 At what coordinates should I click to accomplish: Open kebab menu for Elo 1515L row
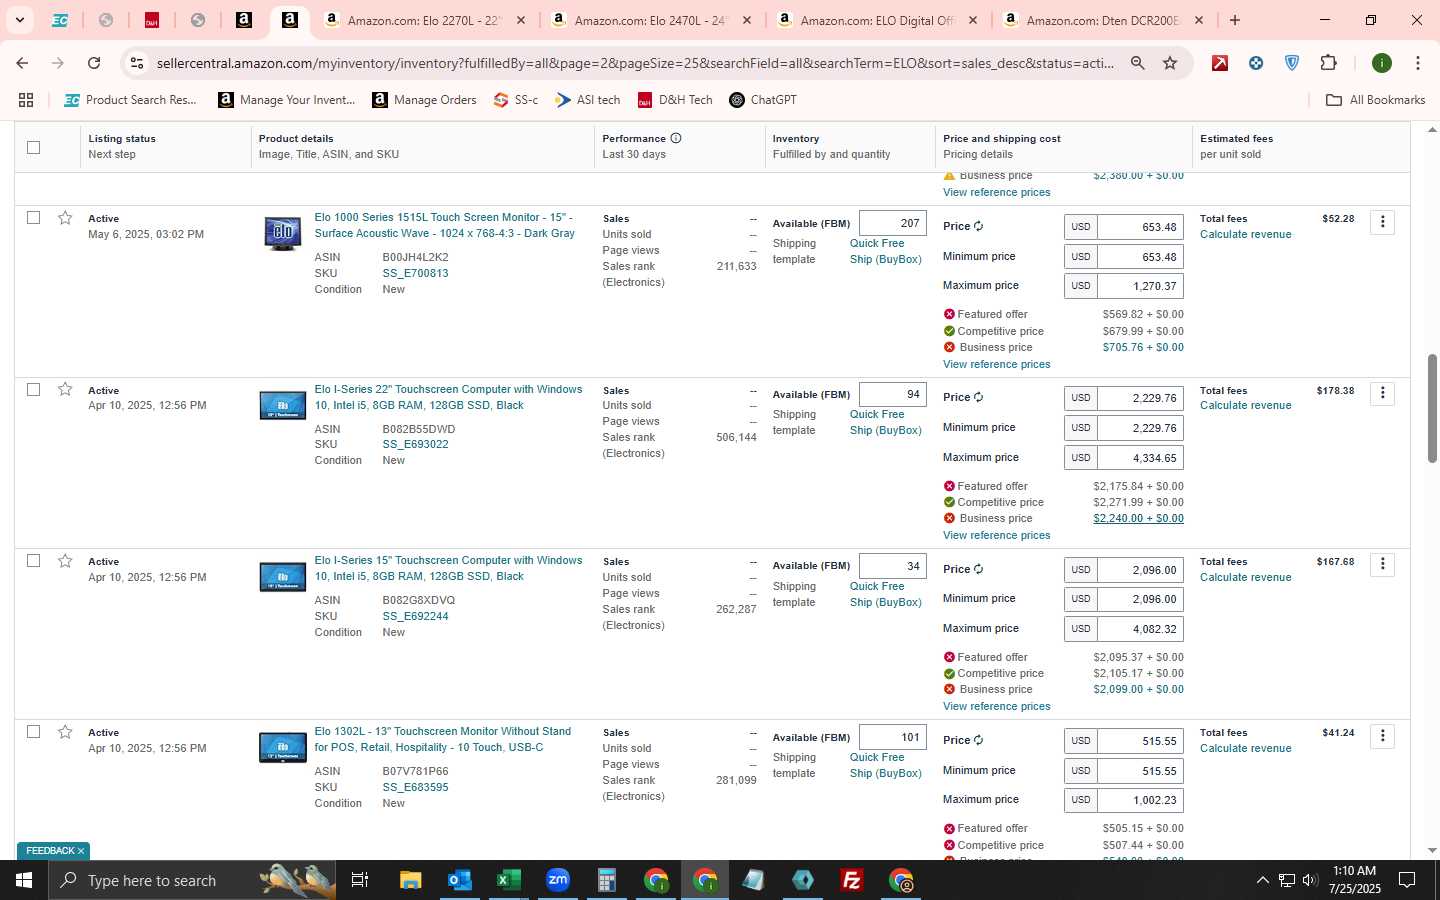click(x=1383, y=222)
